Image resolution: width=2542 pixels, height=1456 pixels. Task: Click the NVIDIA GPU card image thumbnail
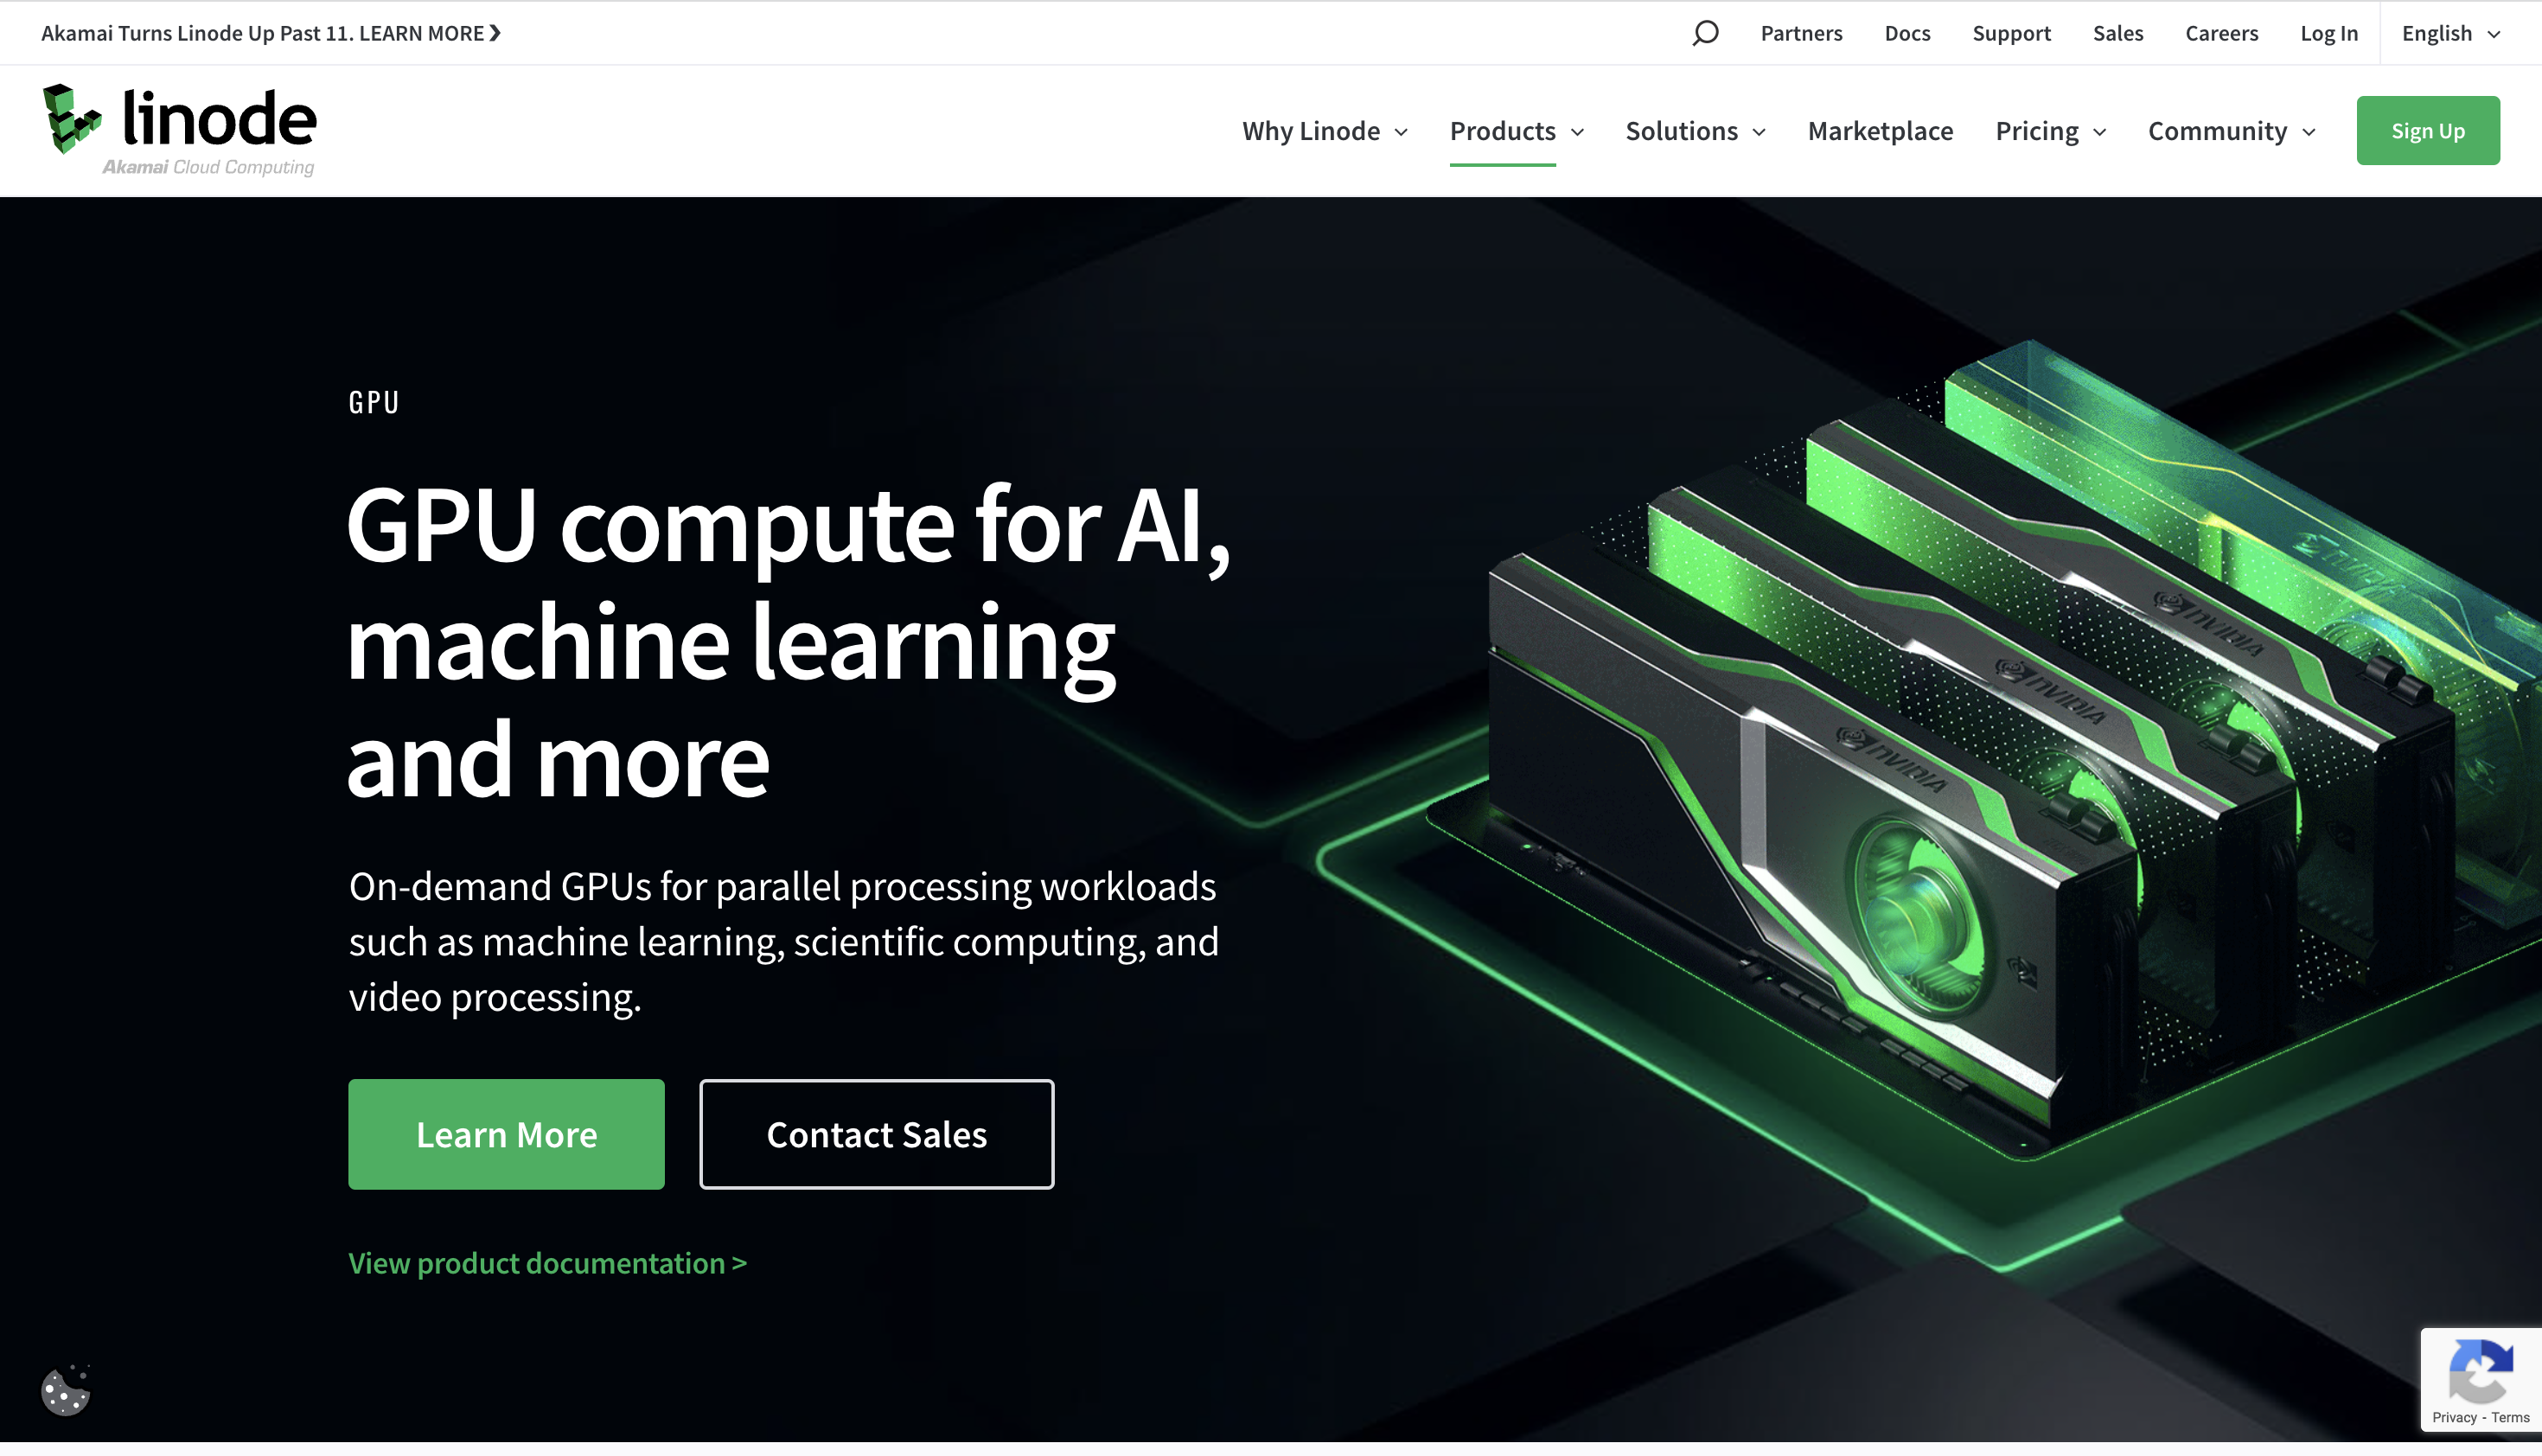click(x=1920, y=786)
